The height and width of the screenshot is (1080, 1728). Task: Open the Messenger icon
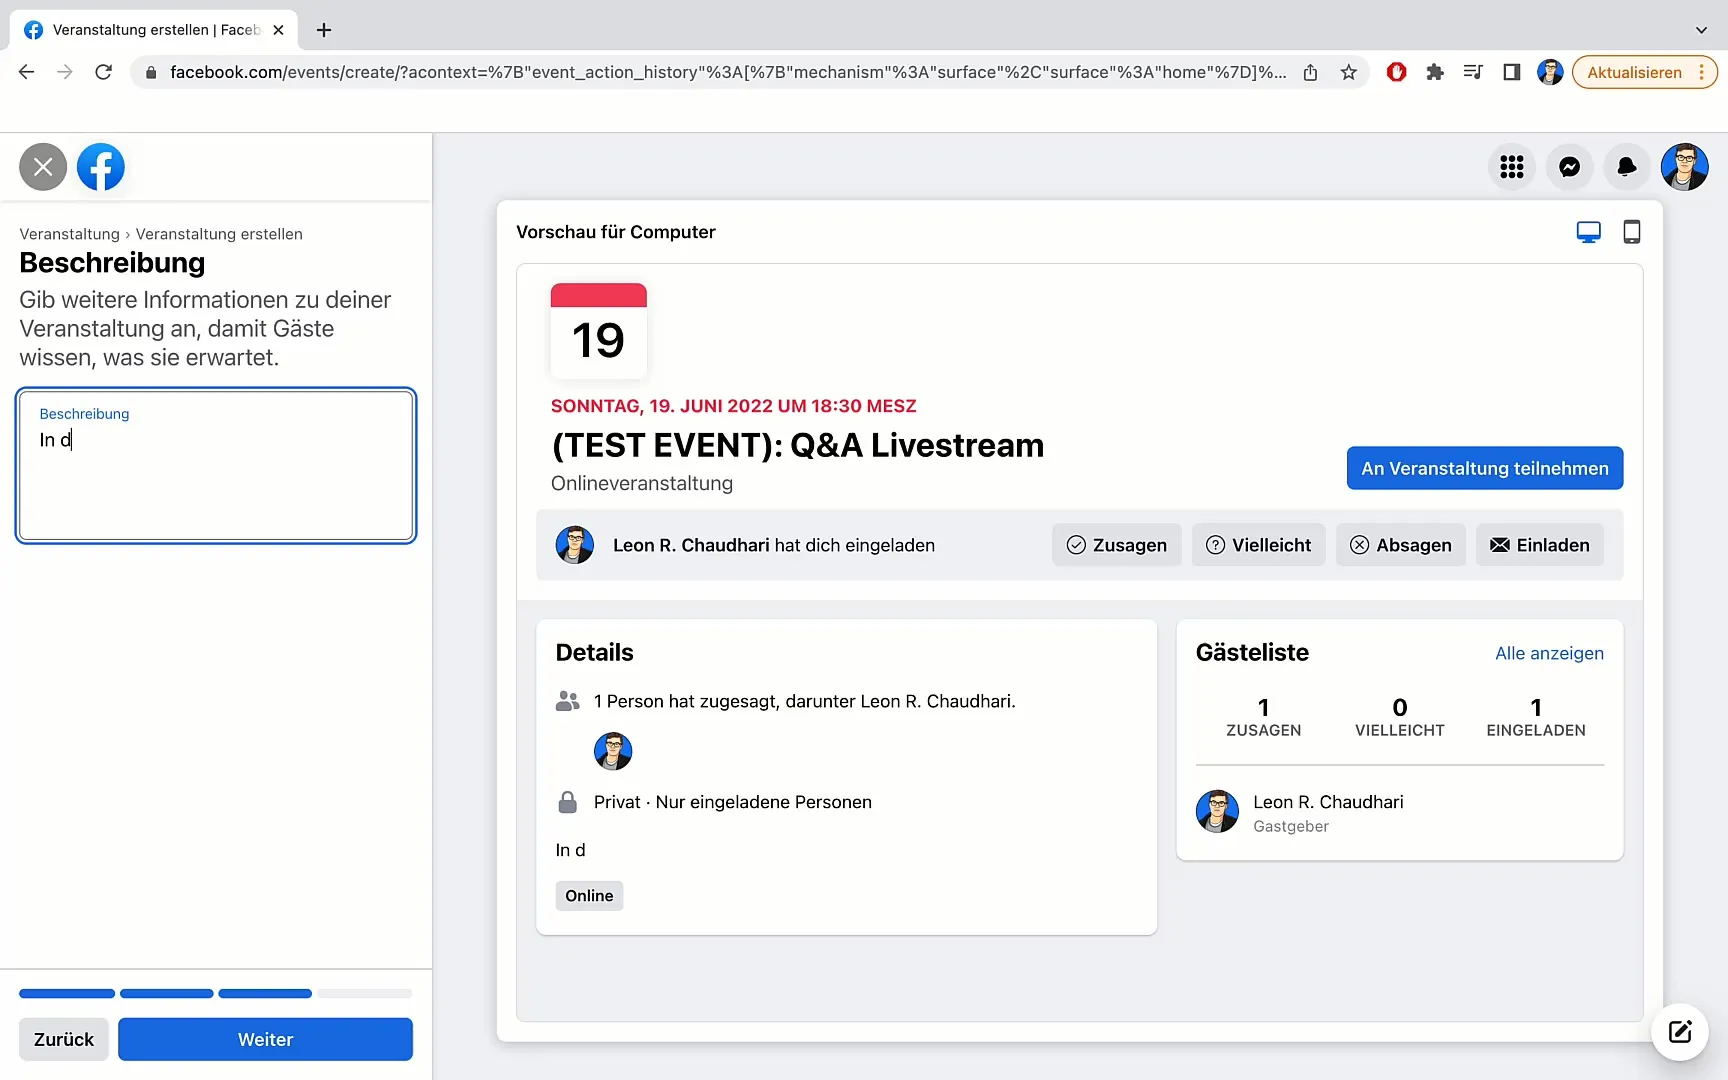1570,167
